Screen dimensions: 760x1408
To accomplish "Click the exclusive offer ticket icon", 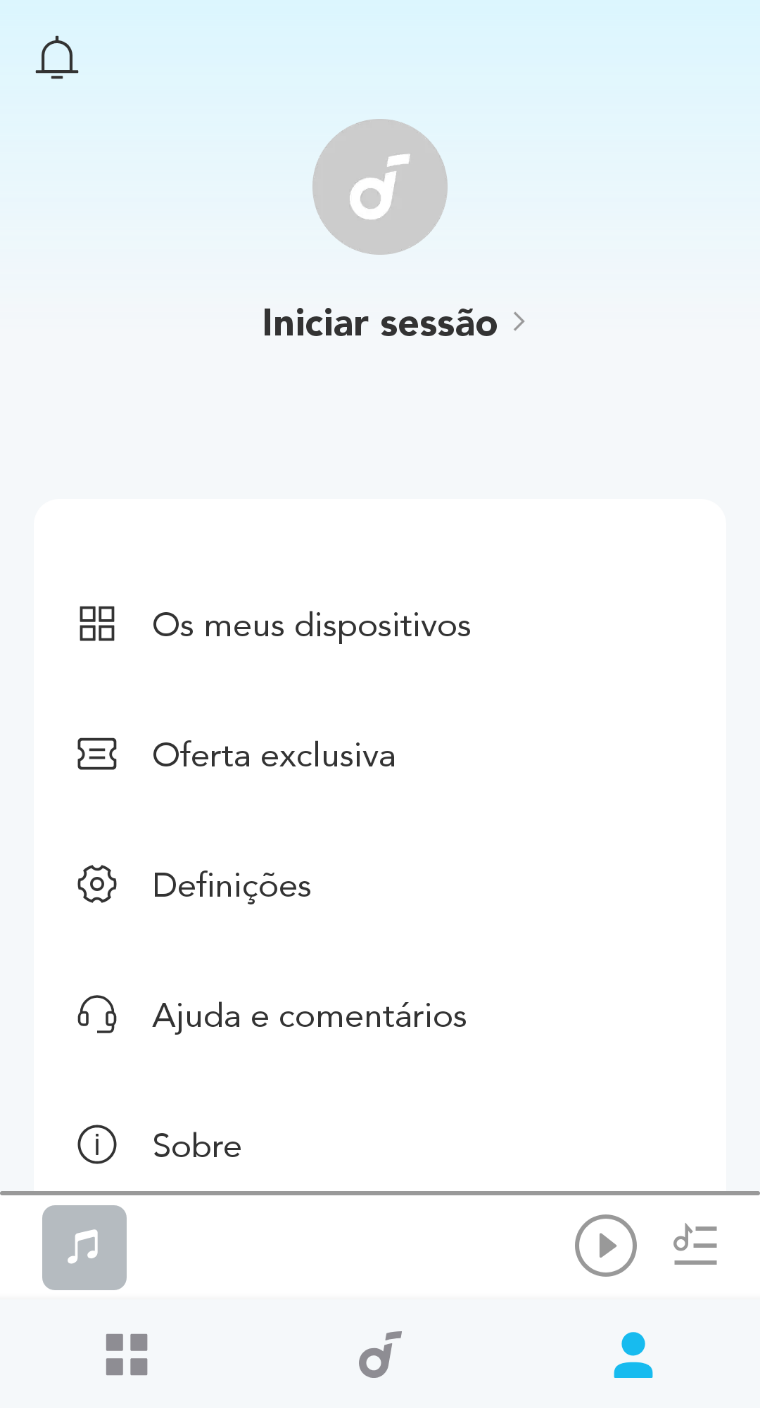I will (x=97, y=754).
